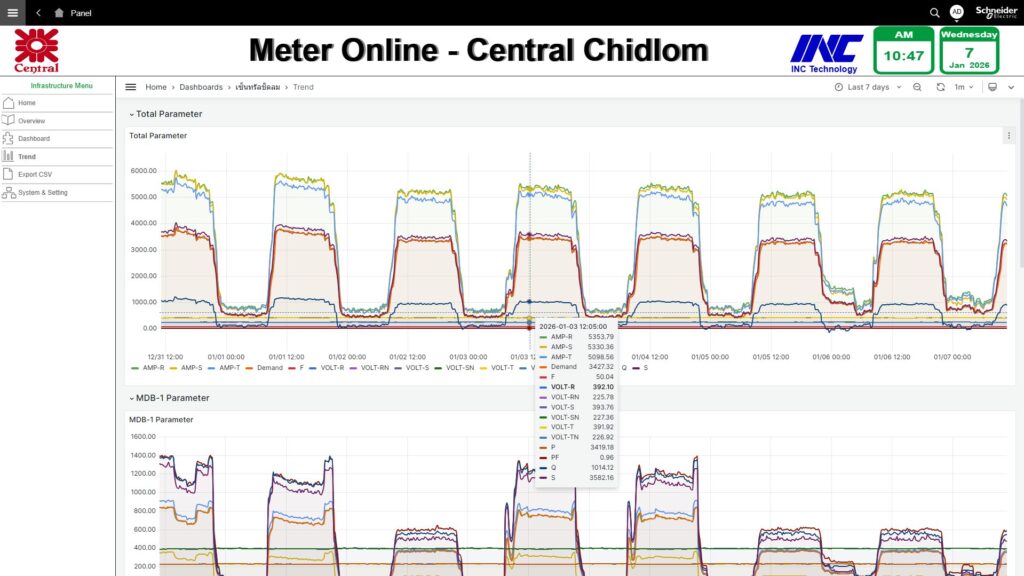
Task: Click the Home icon in Infrastructure Menu
Action: (8, 103)
